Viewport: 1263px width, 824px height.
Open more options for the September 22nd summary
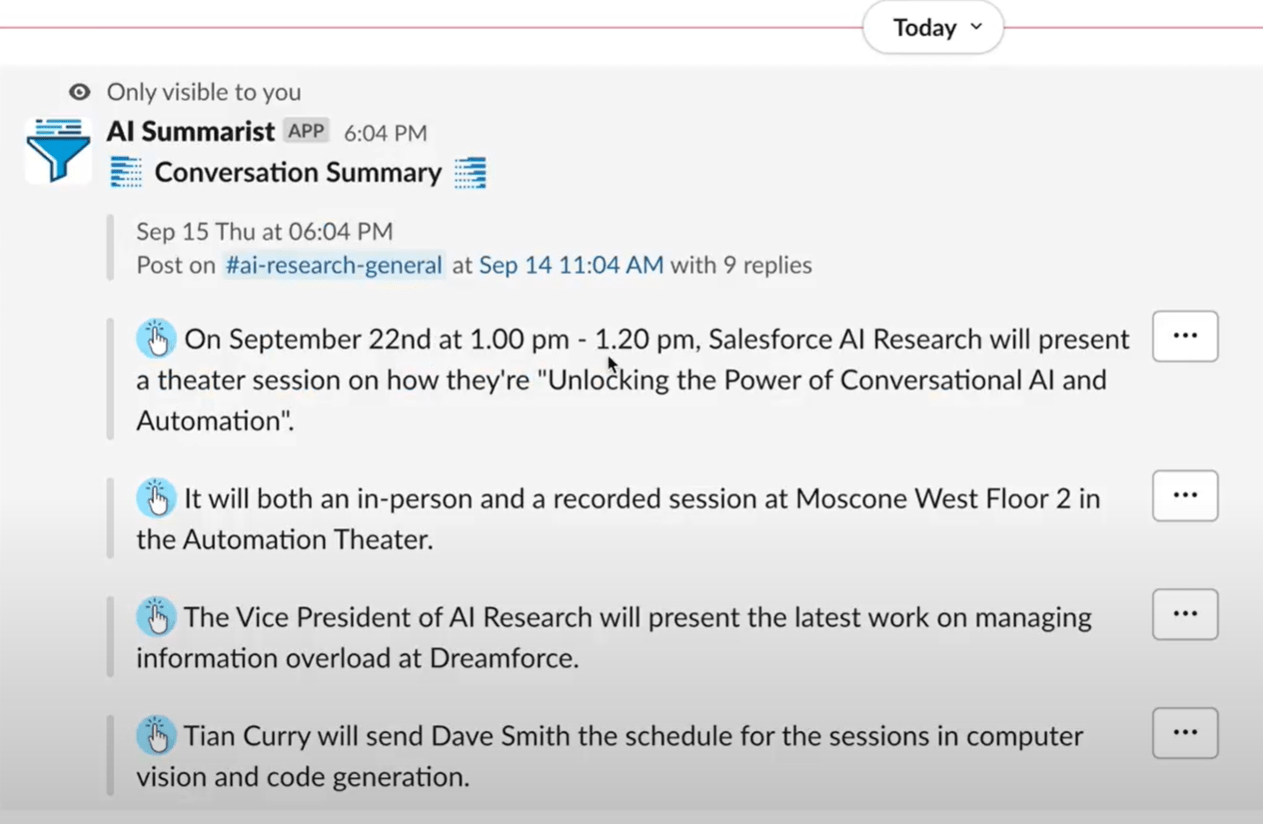(x=1185, y=336)
